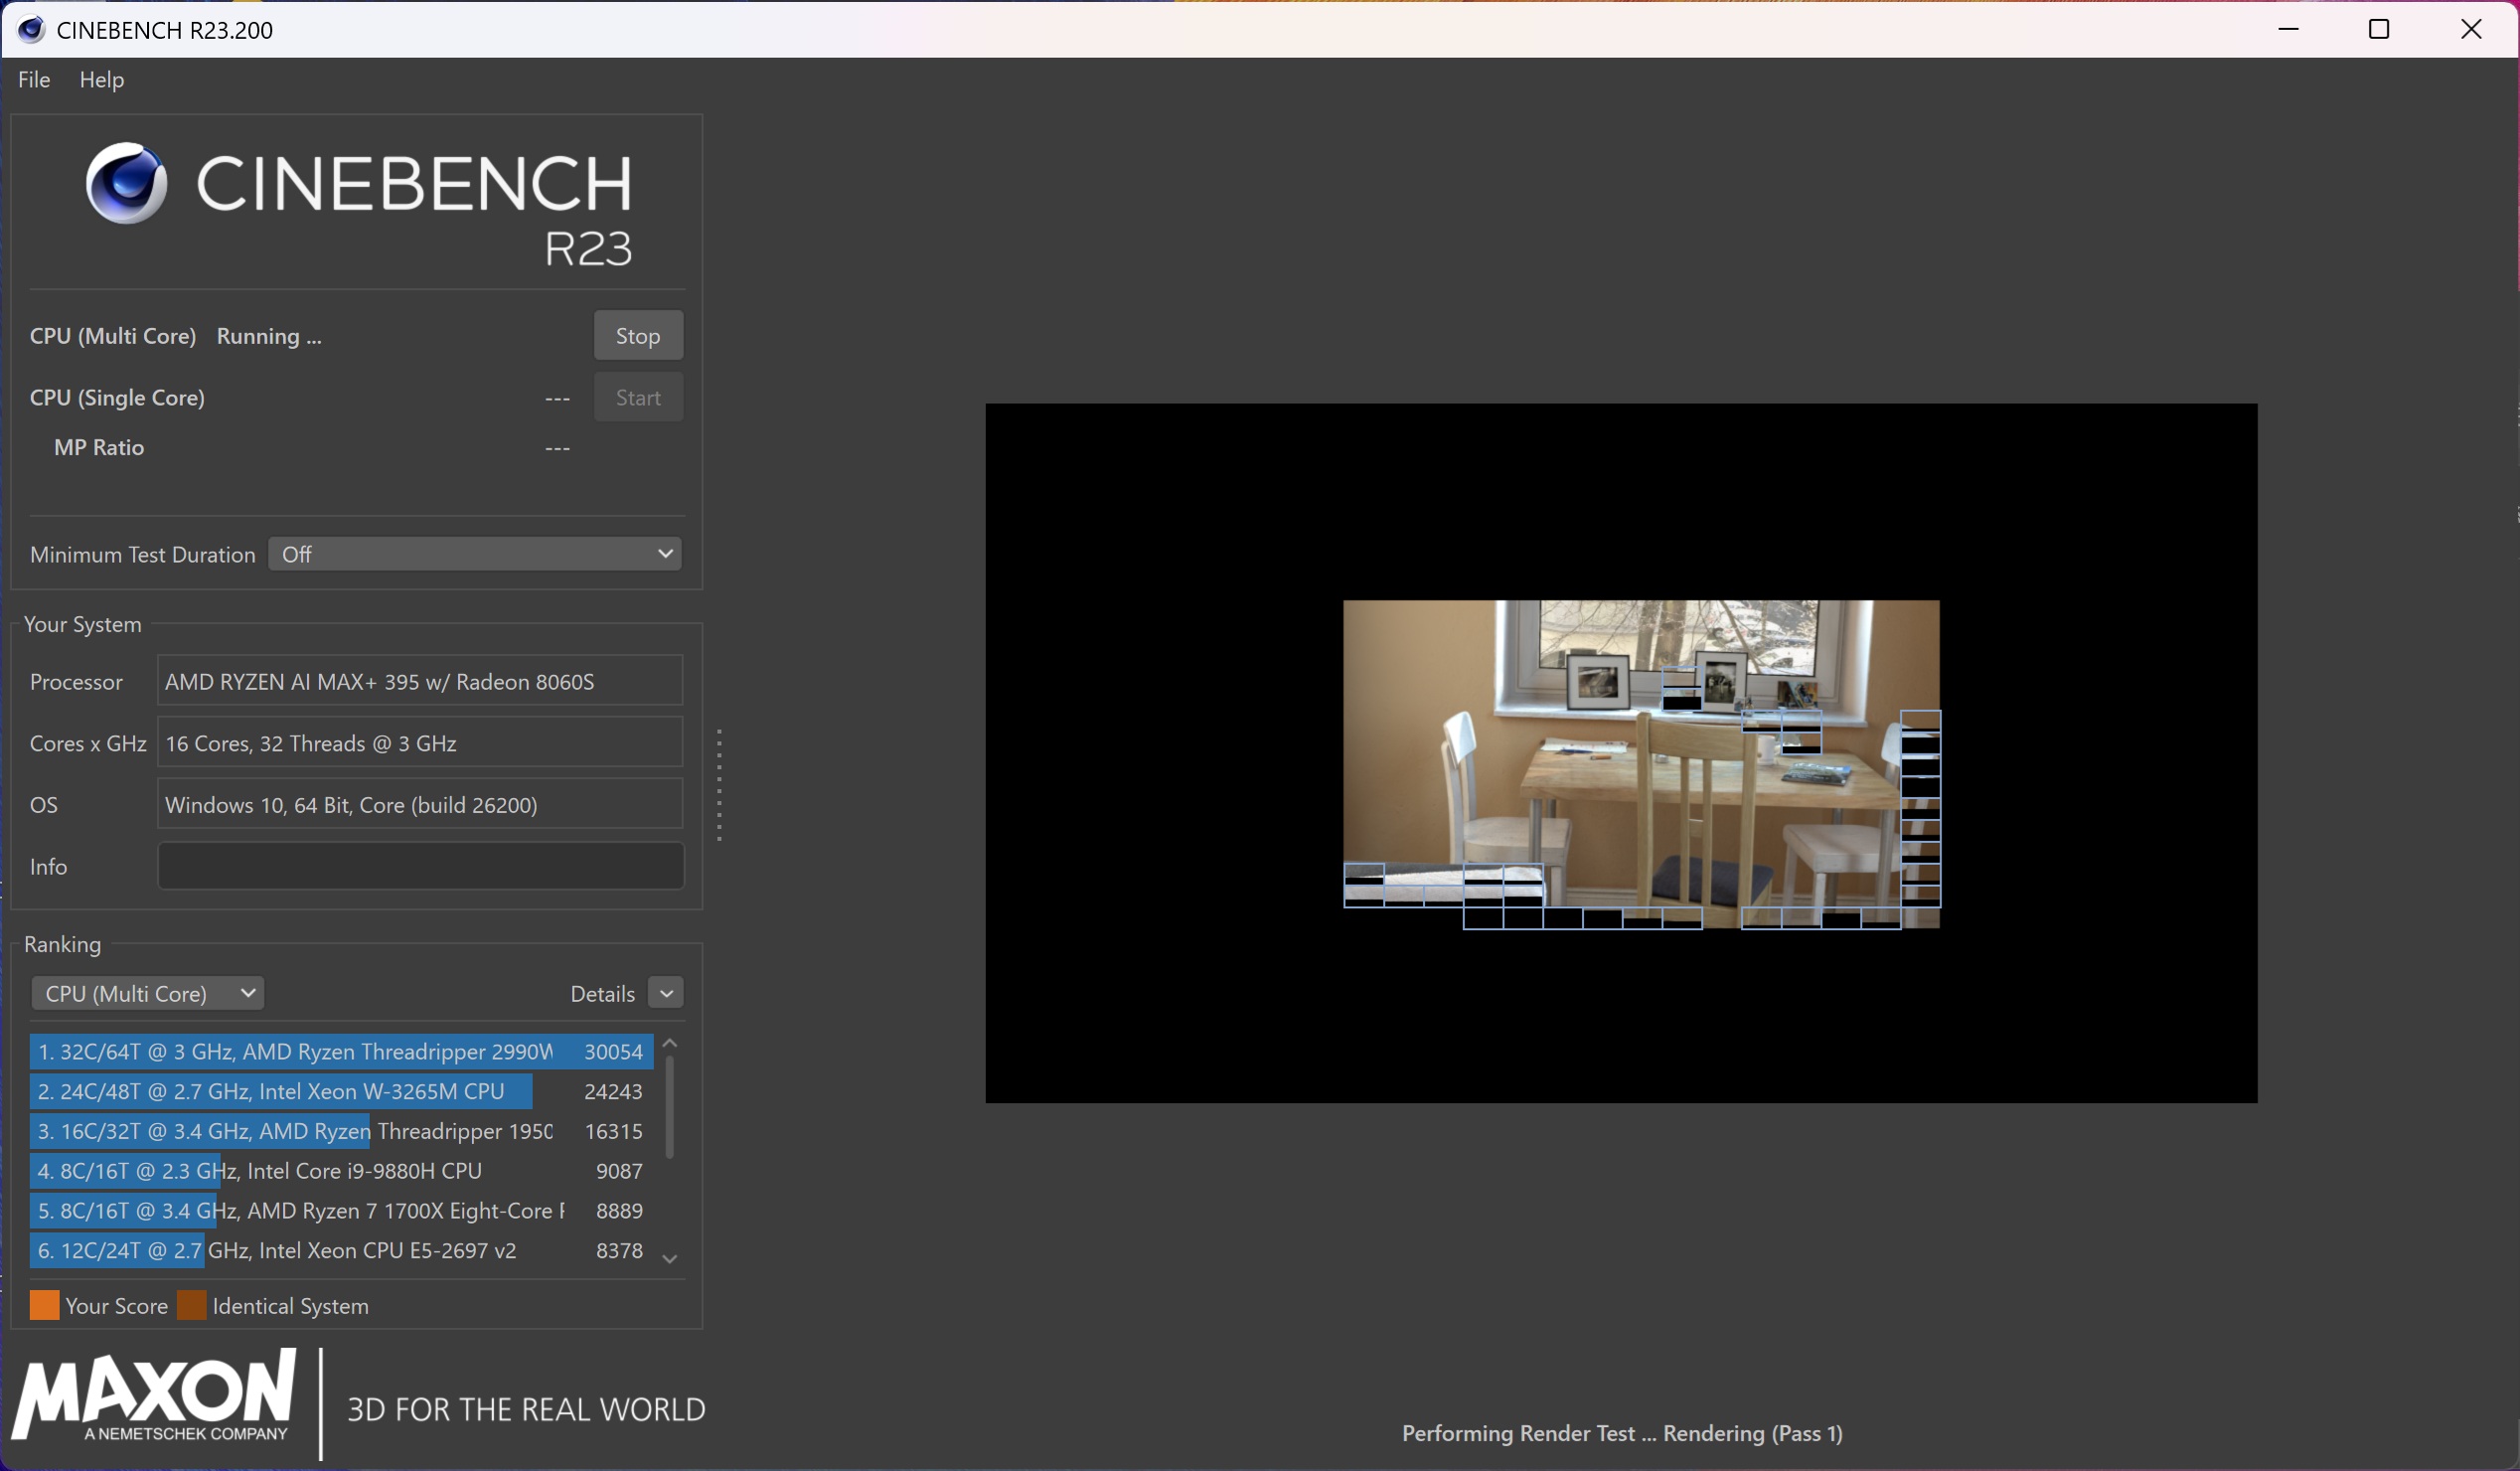This screenshot has height=1471, width=2520.
Task: Click the score 24243
Action: click(614, 1092)
